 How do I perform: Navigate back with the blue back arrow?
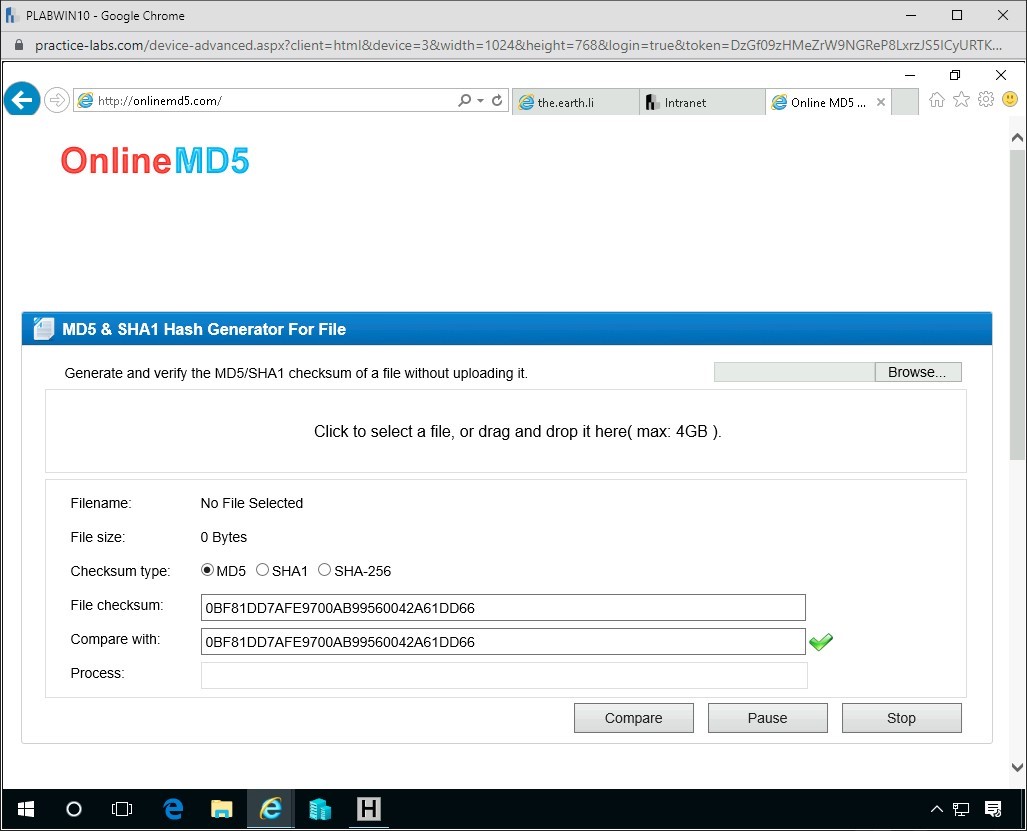tap(21, 99)
